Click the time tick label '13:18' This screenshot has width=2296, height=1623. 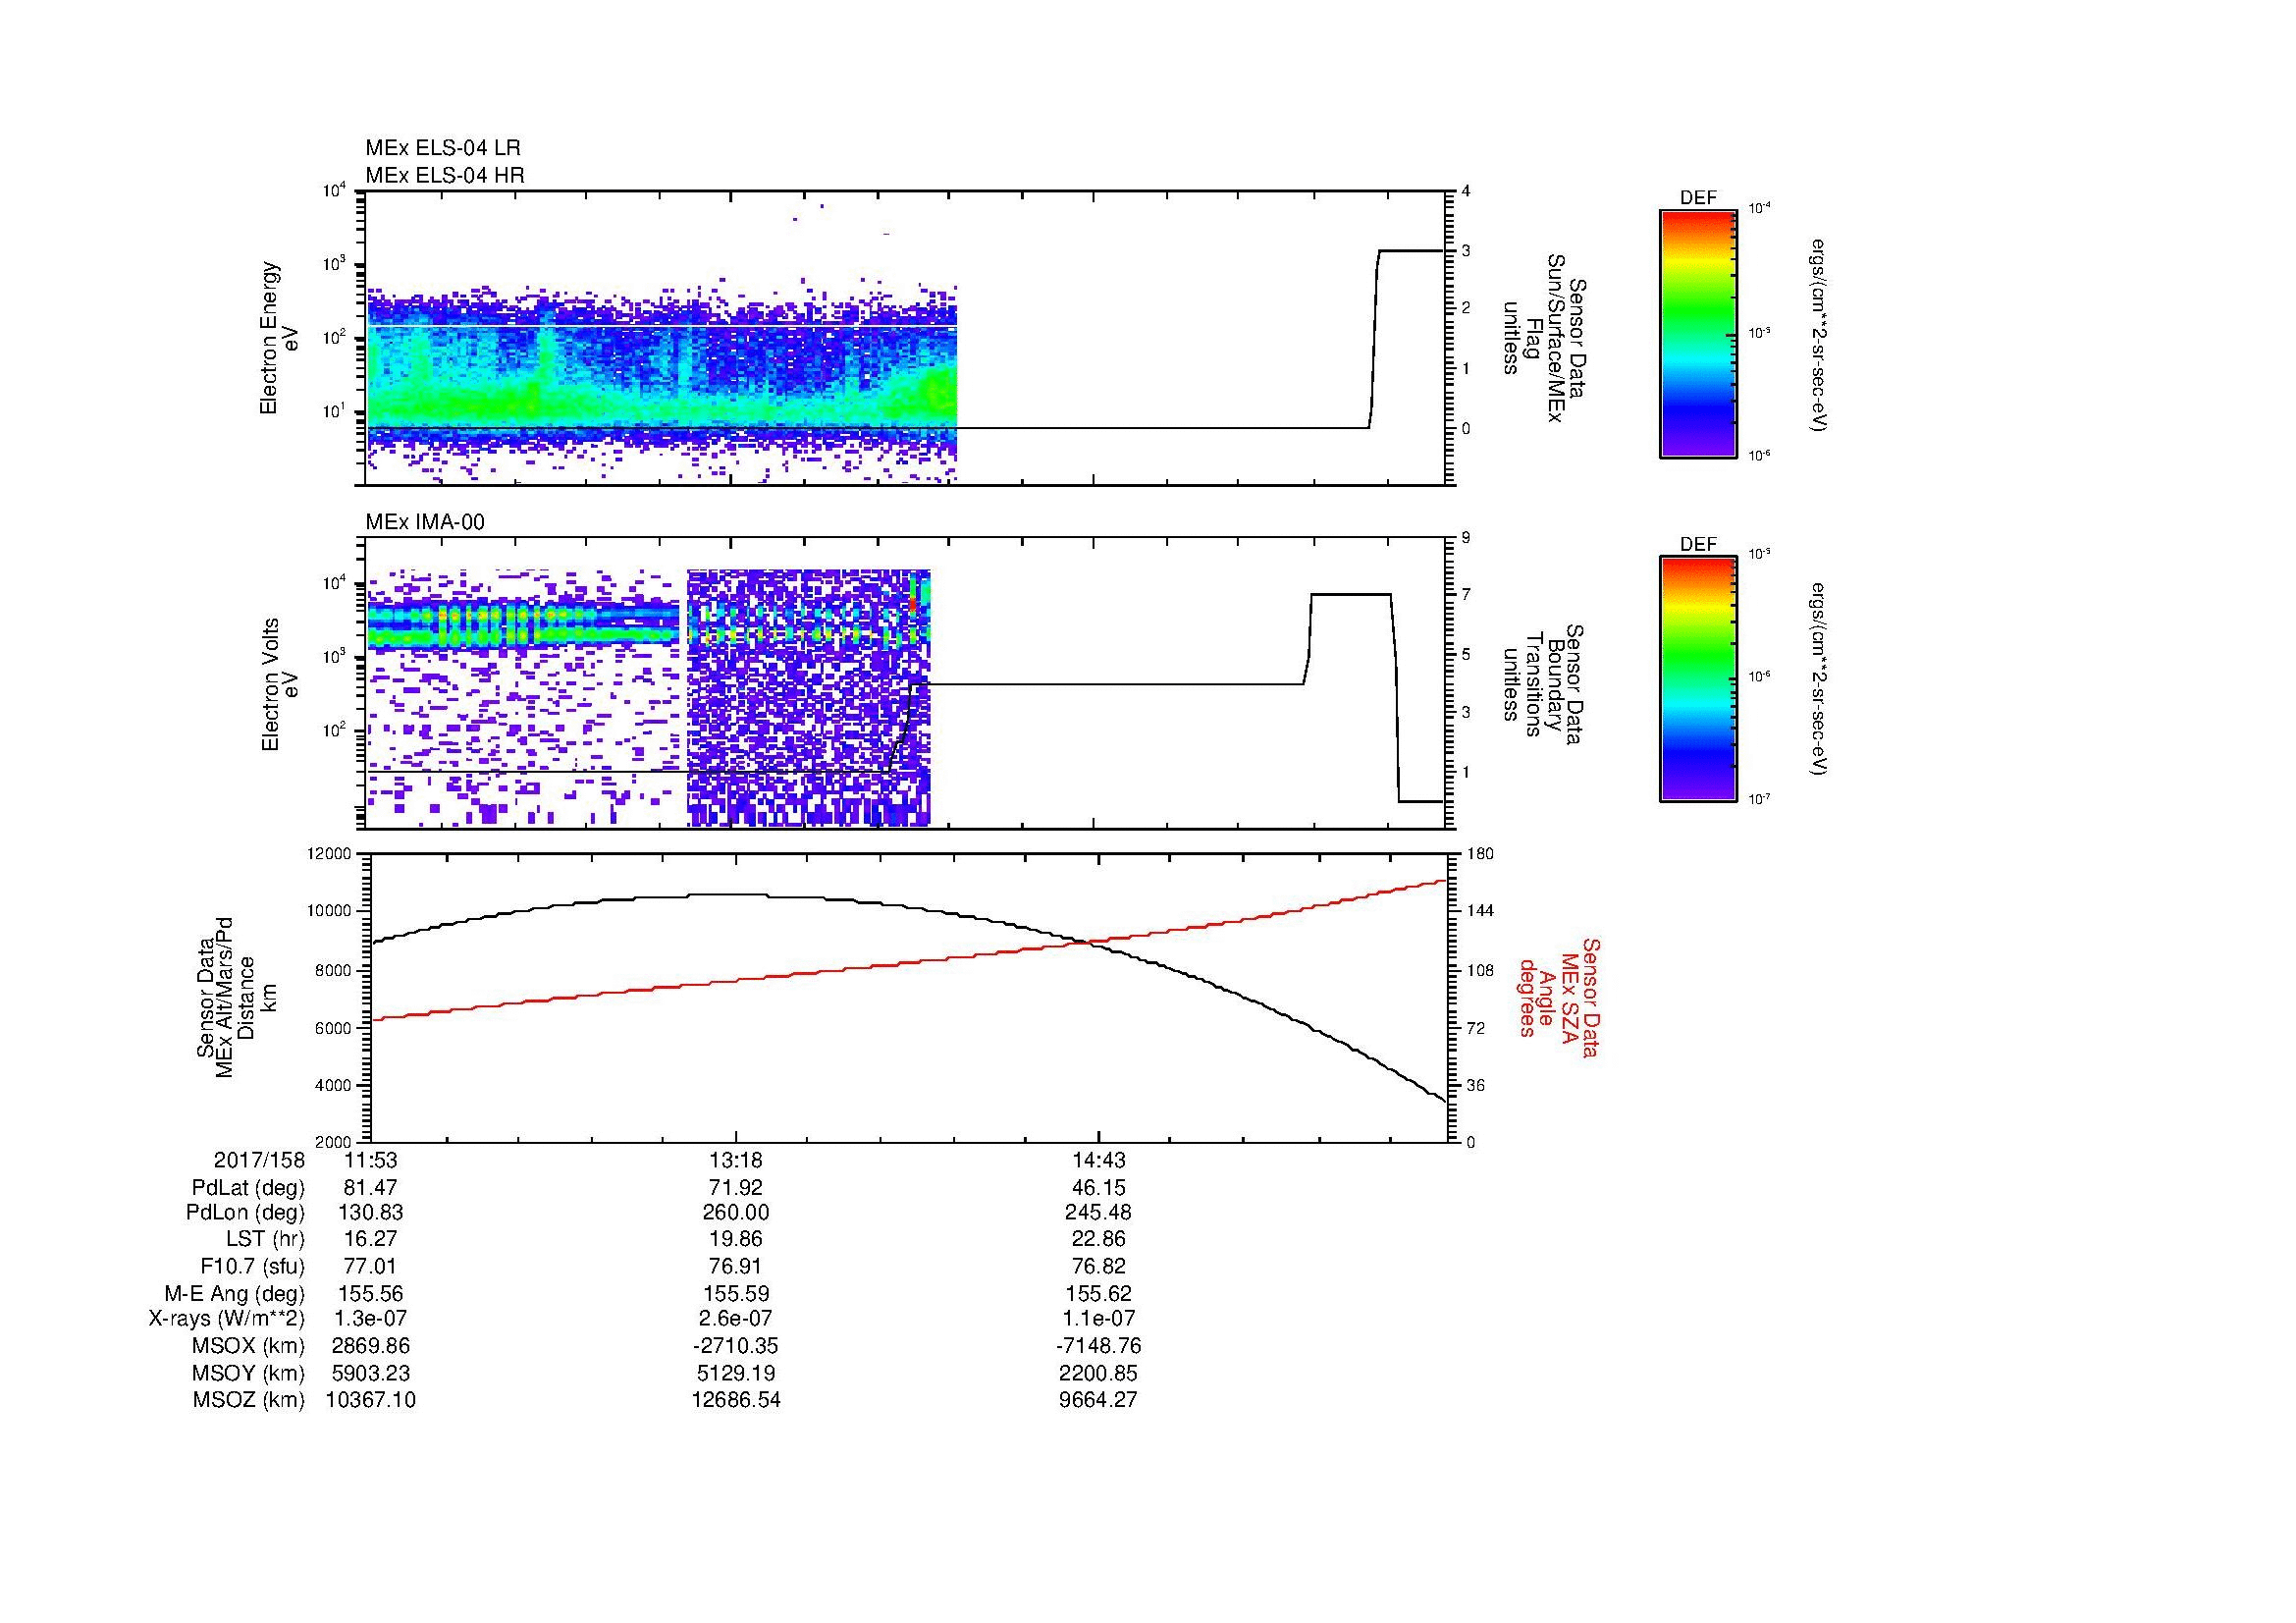click(x=736, y=1161)
